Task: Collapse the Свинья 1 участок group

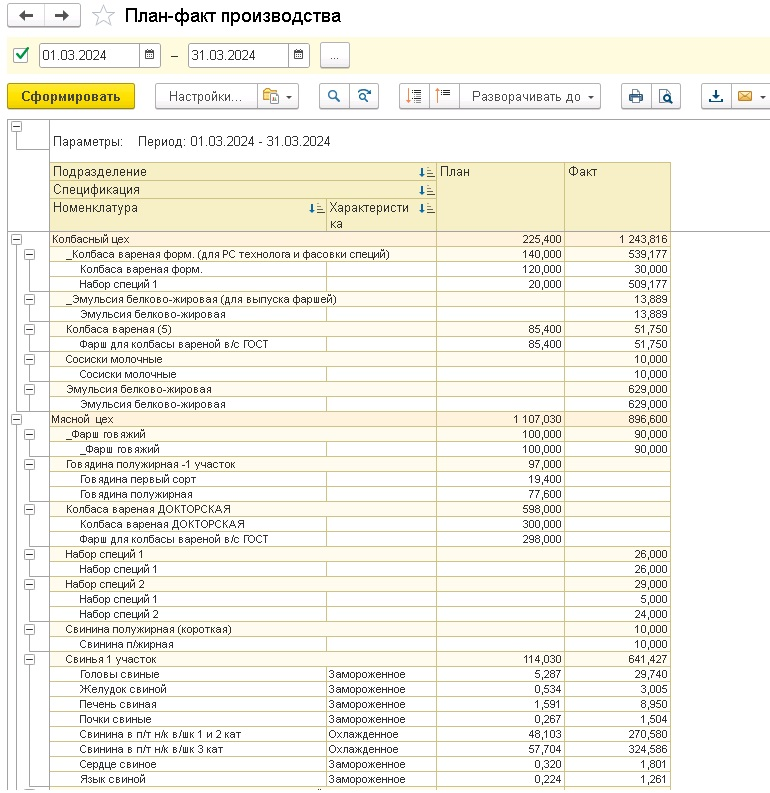Action: pyautogui.click(x=29, y=659)
